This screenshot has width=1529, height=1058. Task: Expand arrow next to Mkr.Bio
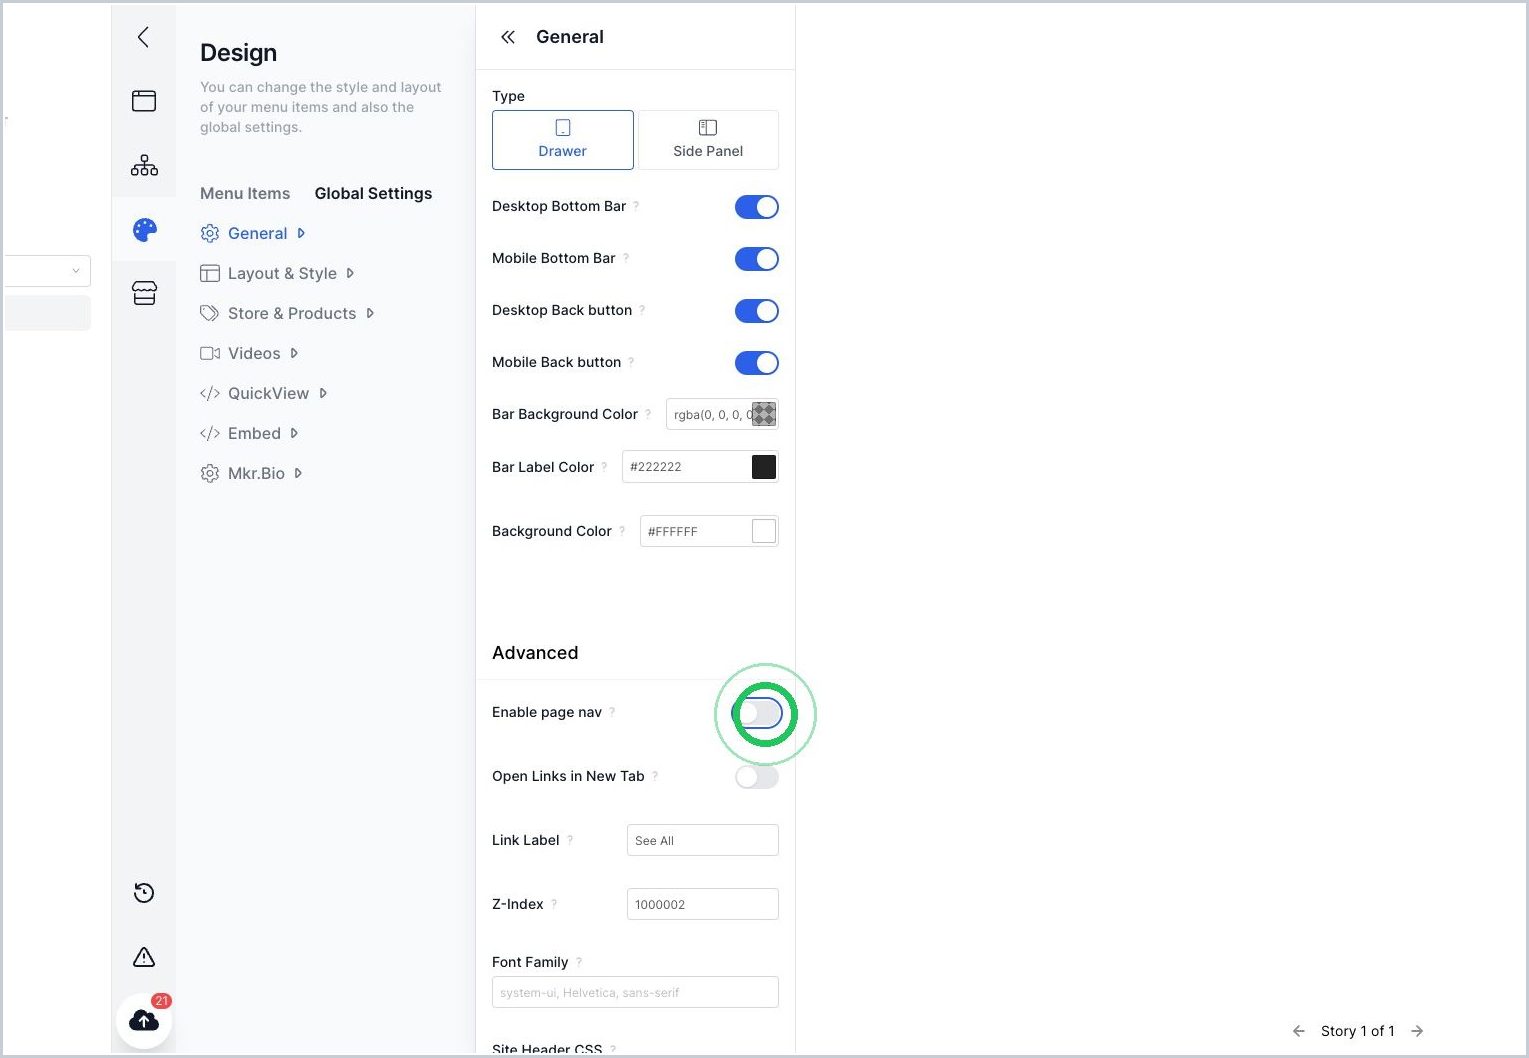(298, 473)
